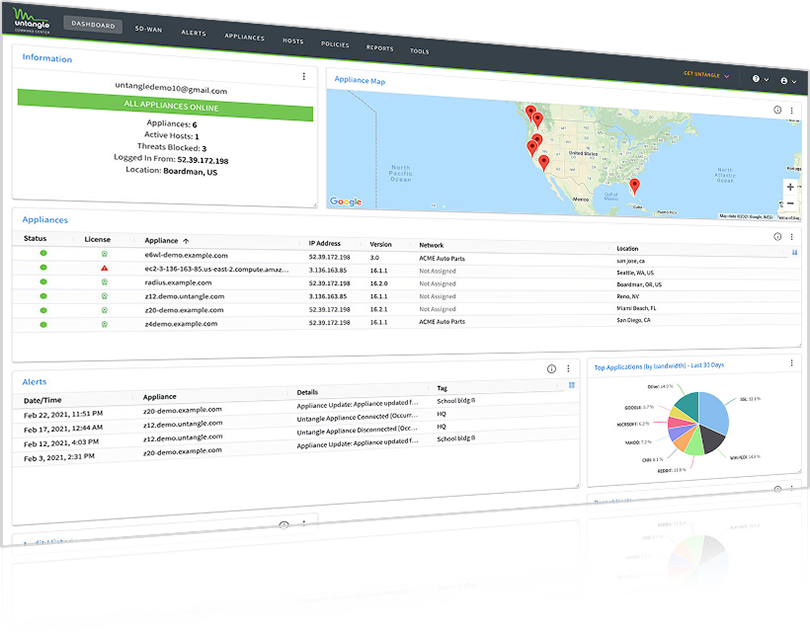Open the Dashboard tab
This screenshot has width=810, height=634.
point(93,25)
